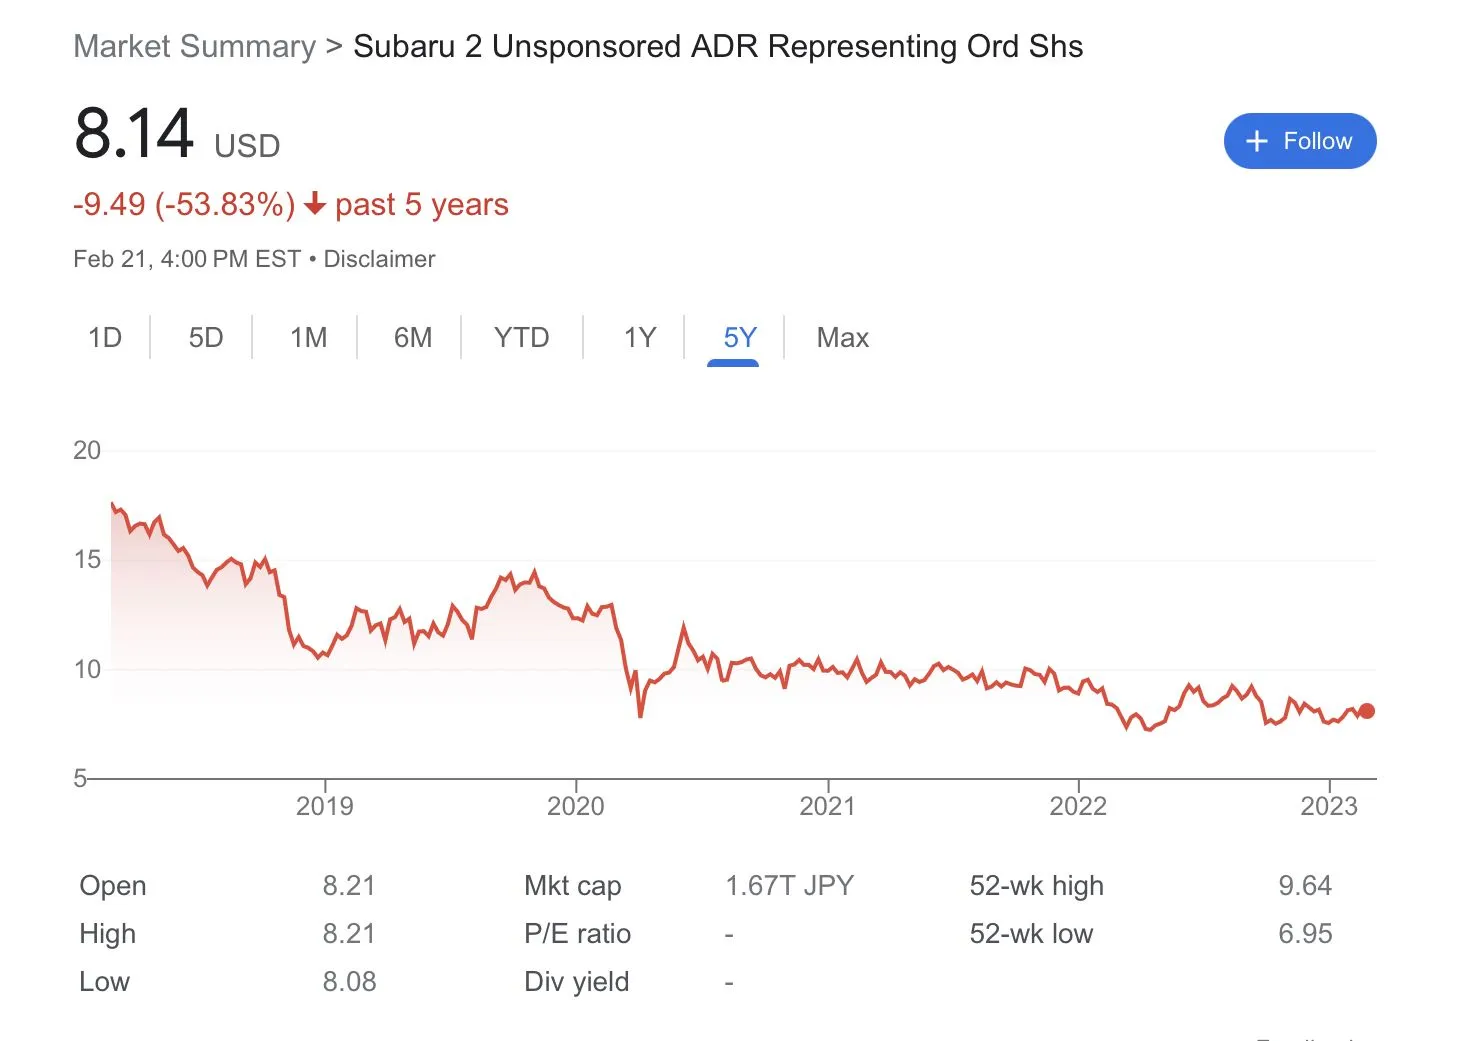This screenshot has width=1472, height=1041.
Task: Click the red endpoint dot on chart
Action: click(1366, 711)
